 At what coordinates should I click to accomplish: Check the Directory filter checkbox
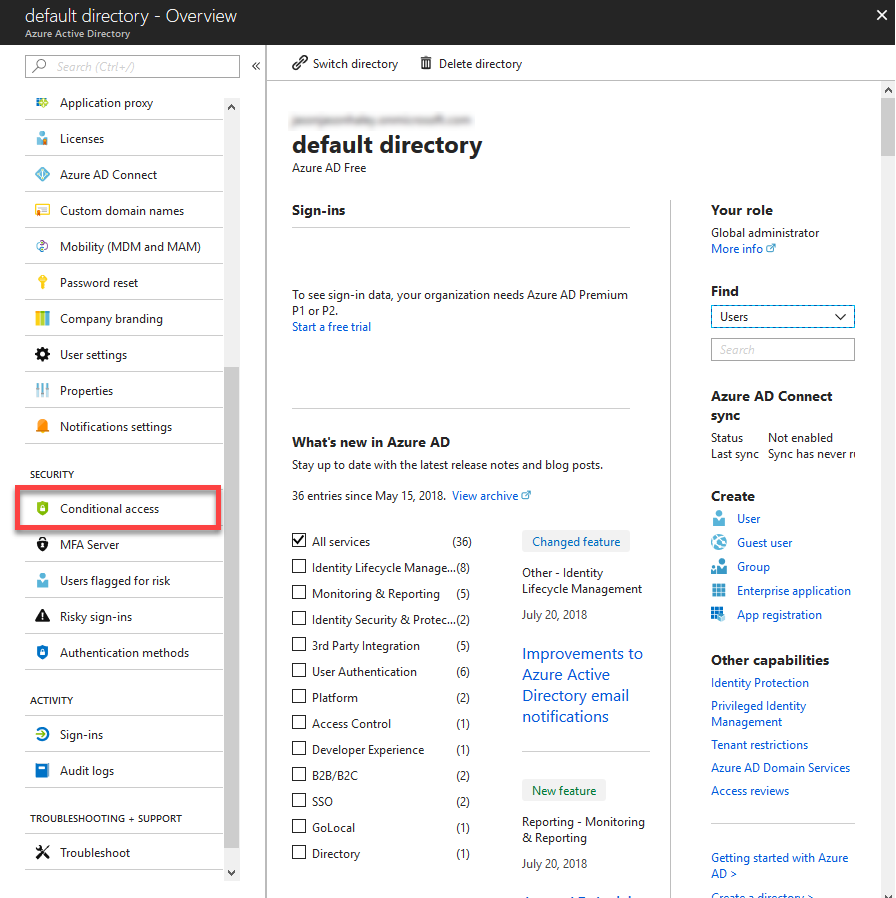point(298,852)
